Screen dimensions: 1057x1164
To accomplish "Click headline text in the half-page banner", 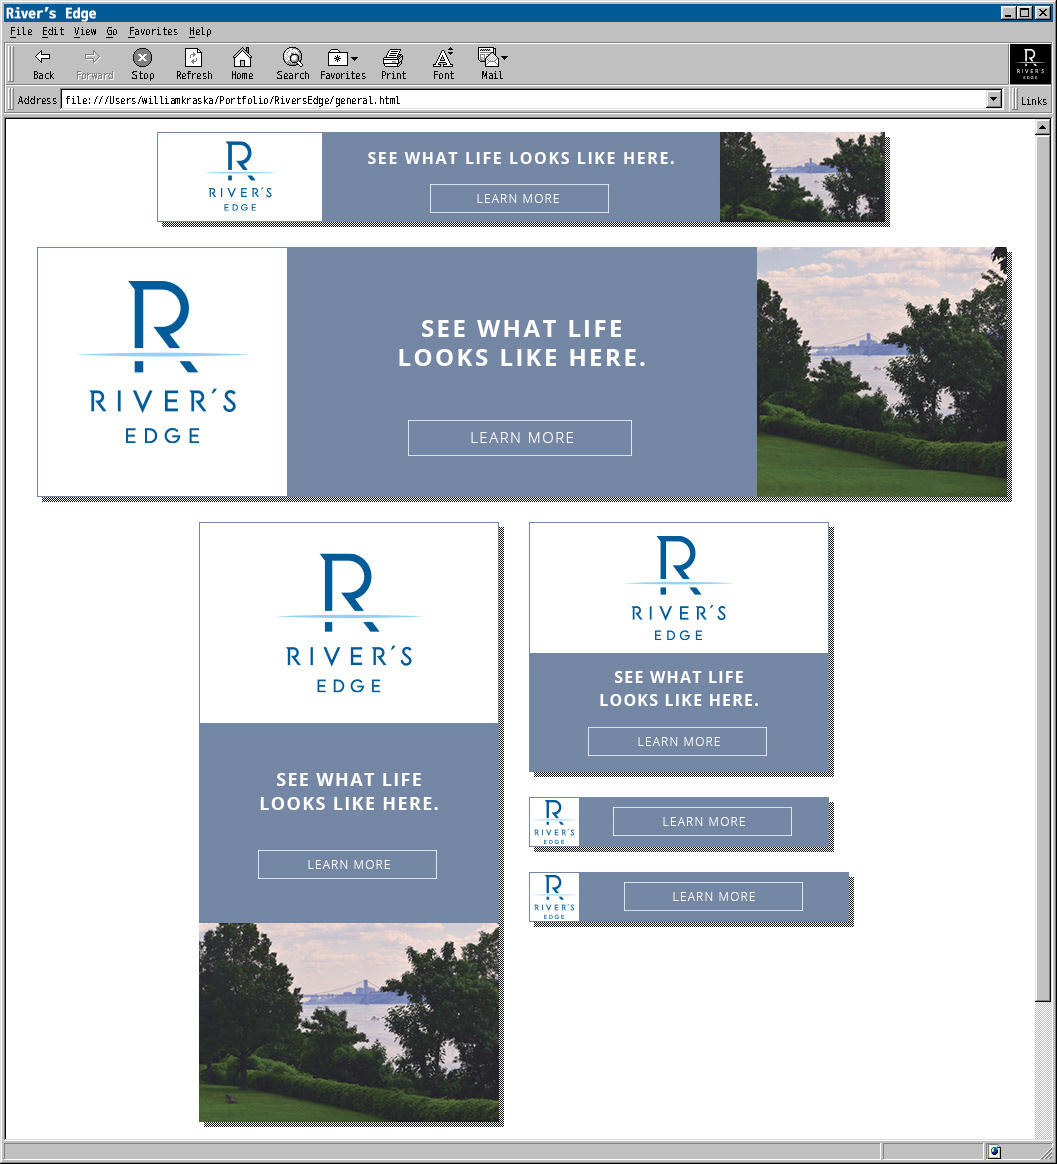I will coord(349,791).
